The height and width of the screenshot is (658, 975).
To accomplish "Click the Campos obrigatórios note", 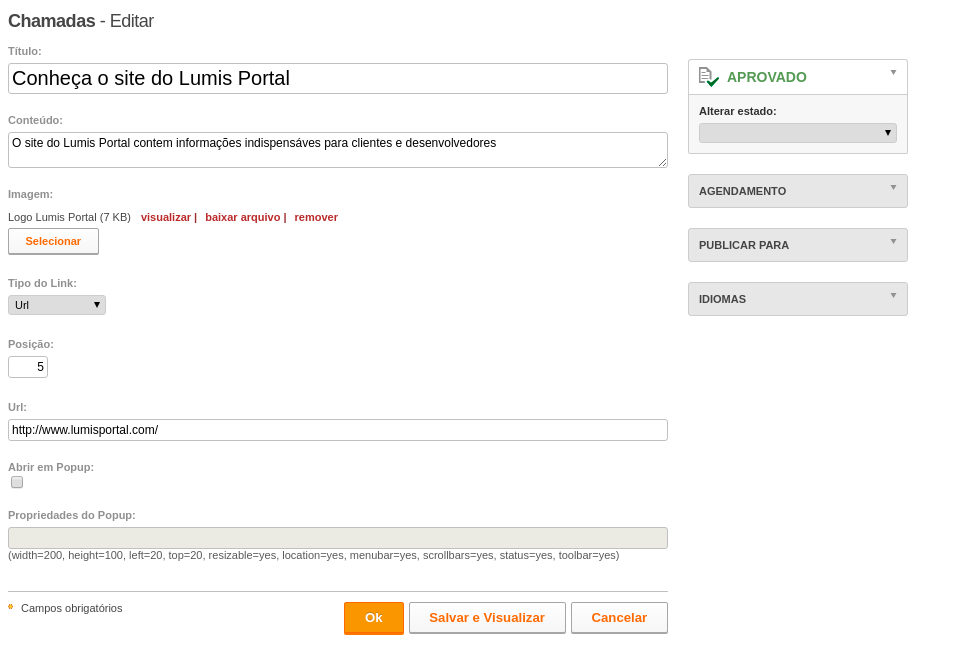I will pyautogui.click(x=72, y=608).
